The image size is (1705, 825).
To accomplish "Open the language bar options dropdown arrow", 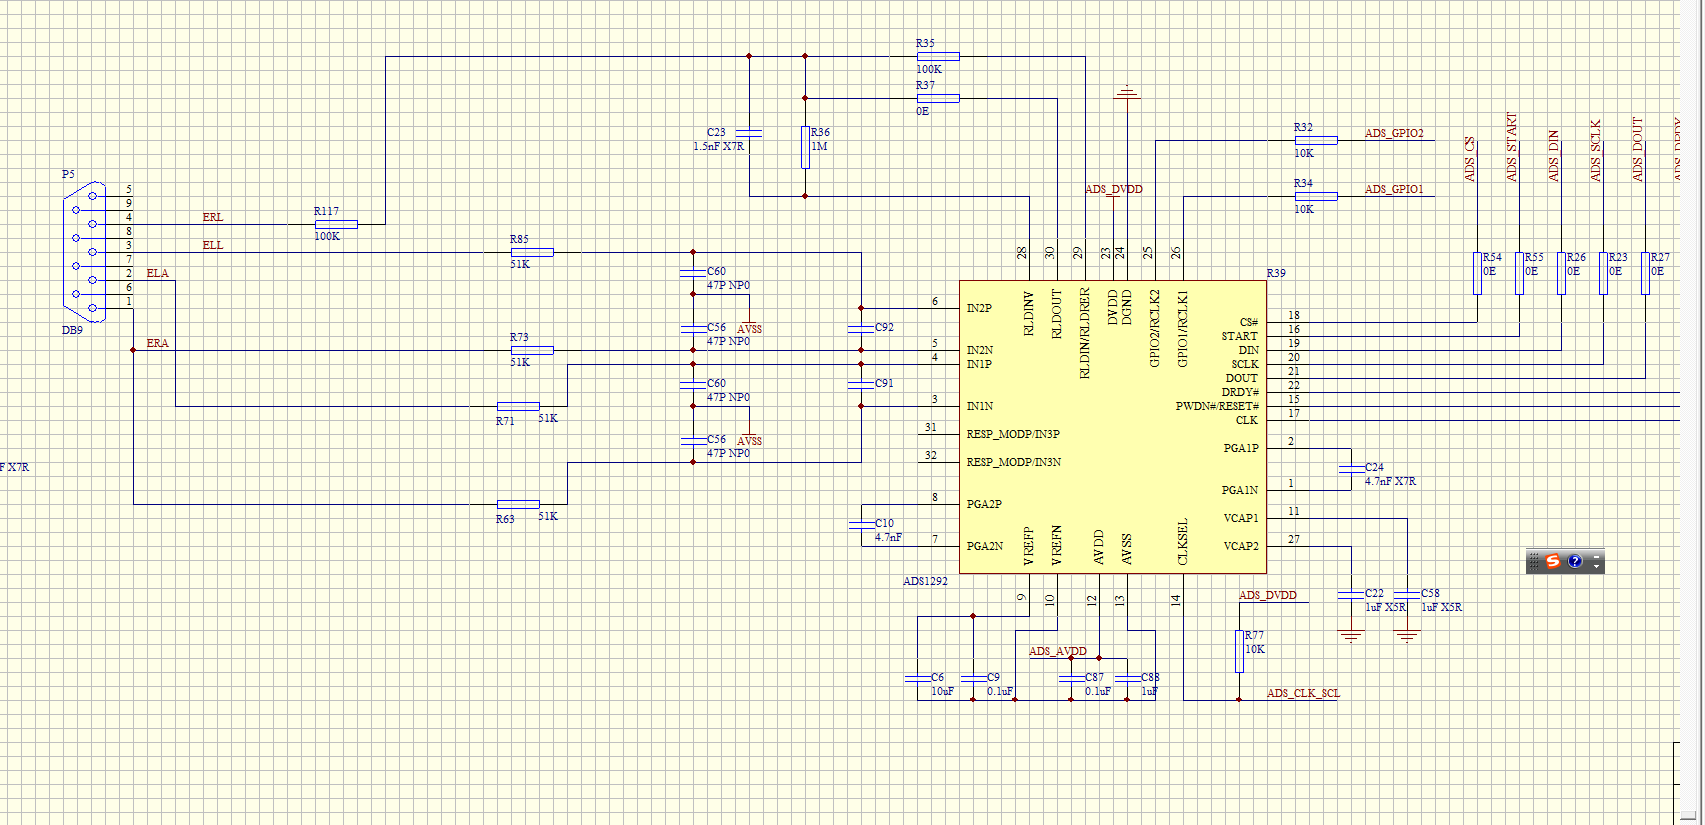I will [x=1597, y=567].
